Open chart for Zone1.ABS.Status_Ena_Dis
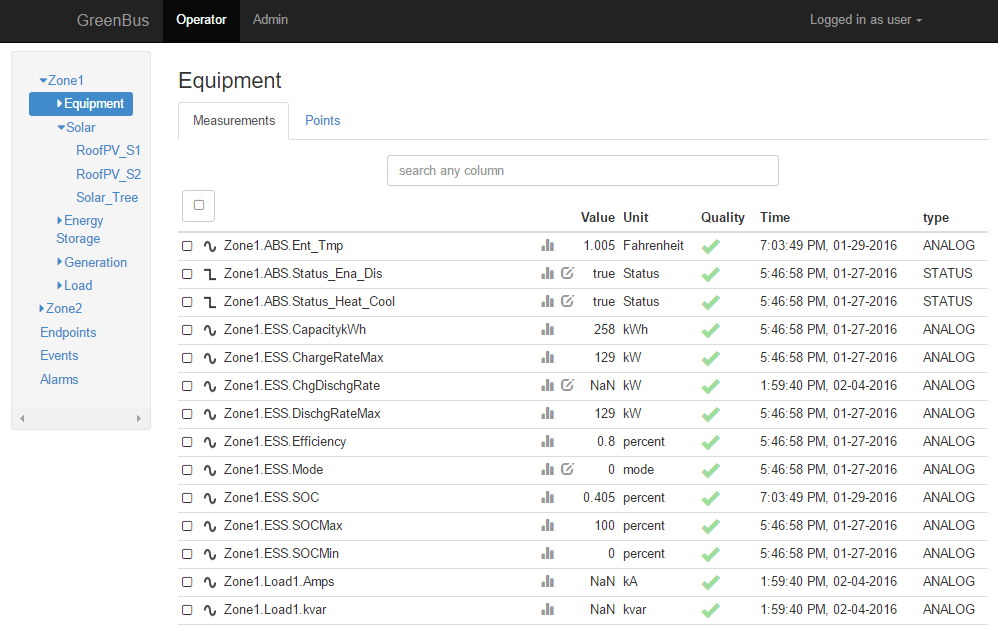 pyautogui.click(x=547, y=274)
